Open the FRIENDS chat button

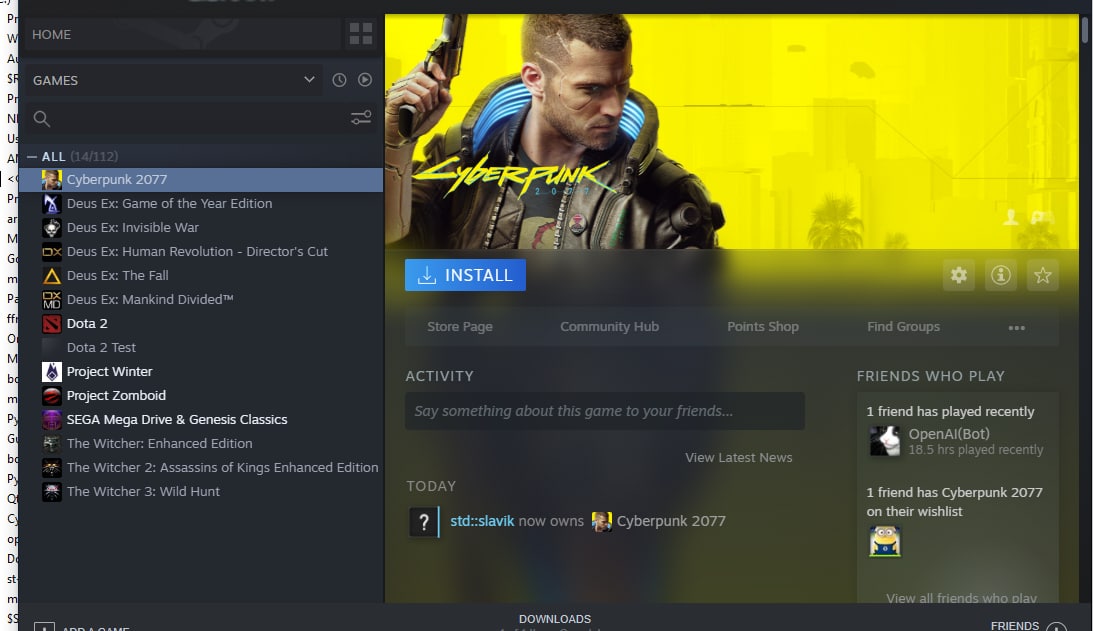click(1015, 625)
